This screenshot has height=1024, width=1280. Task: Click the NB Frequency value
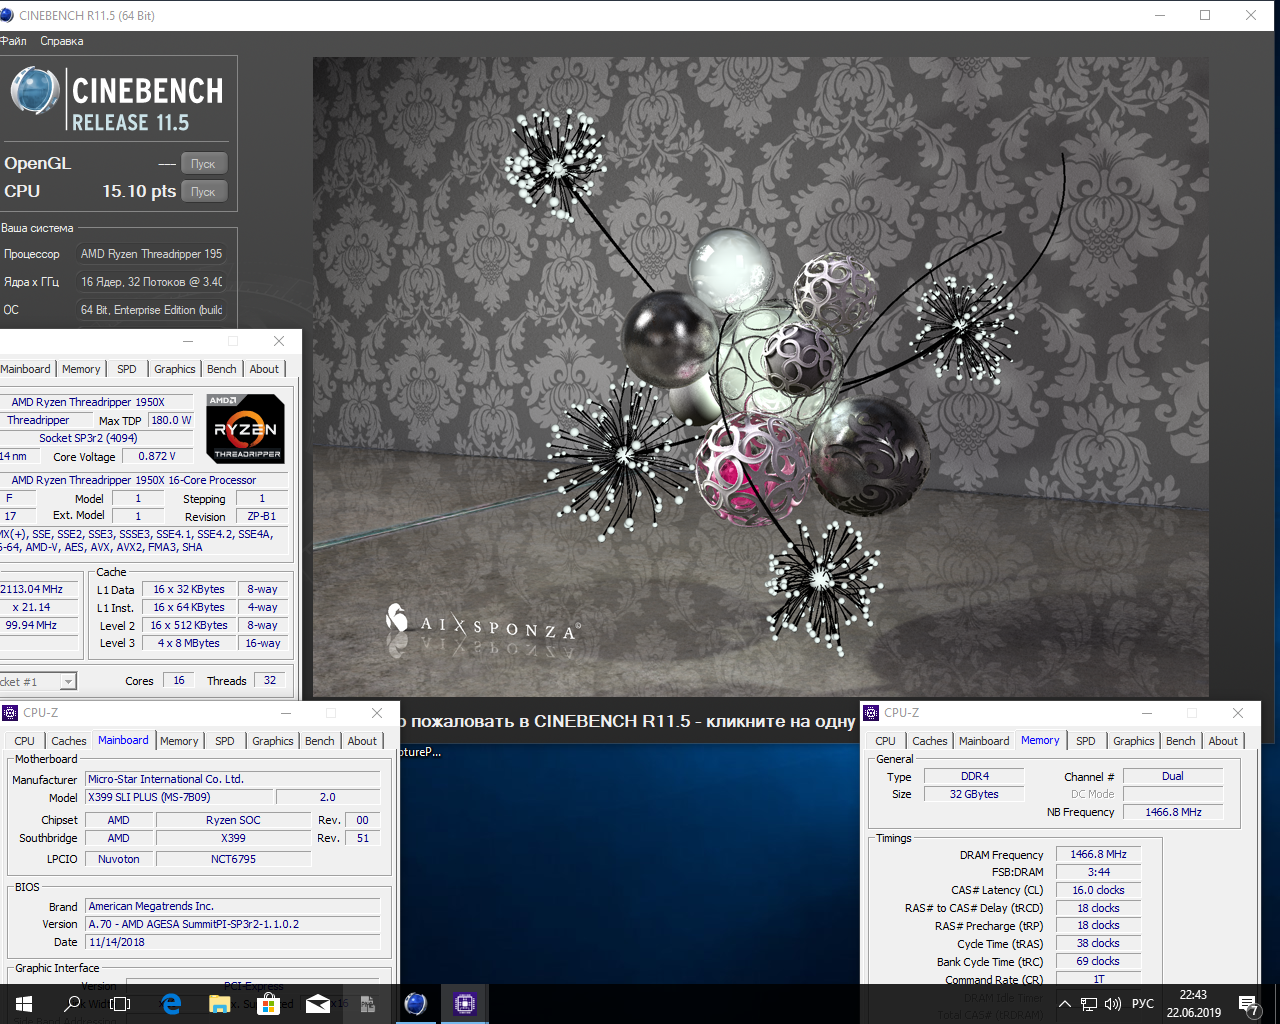coord(1173,812)
